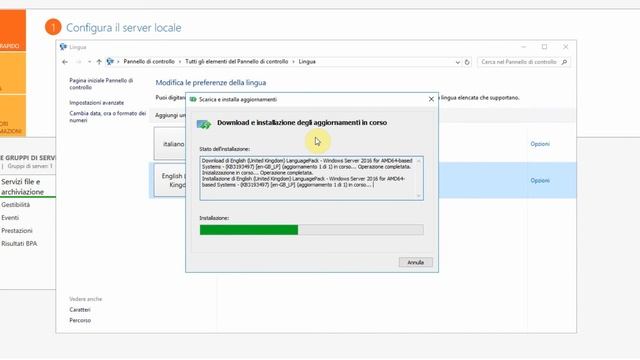640x360 pixels.
Task: Click the Lingua breadcrumb in the address bar
Action: pyautogui.click(x=307, y=62)
